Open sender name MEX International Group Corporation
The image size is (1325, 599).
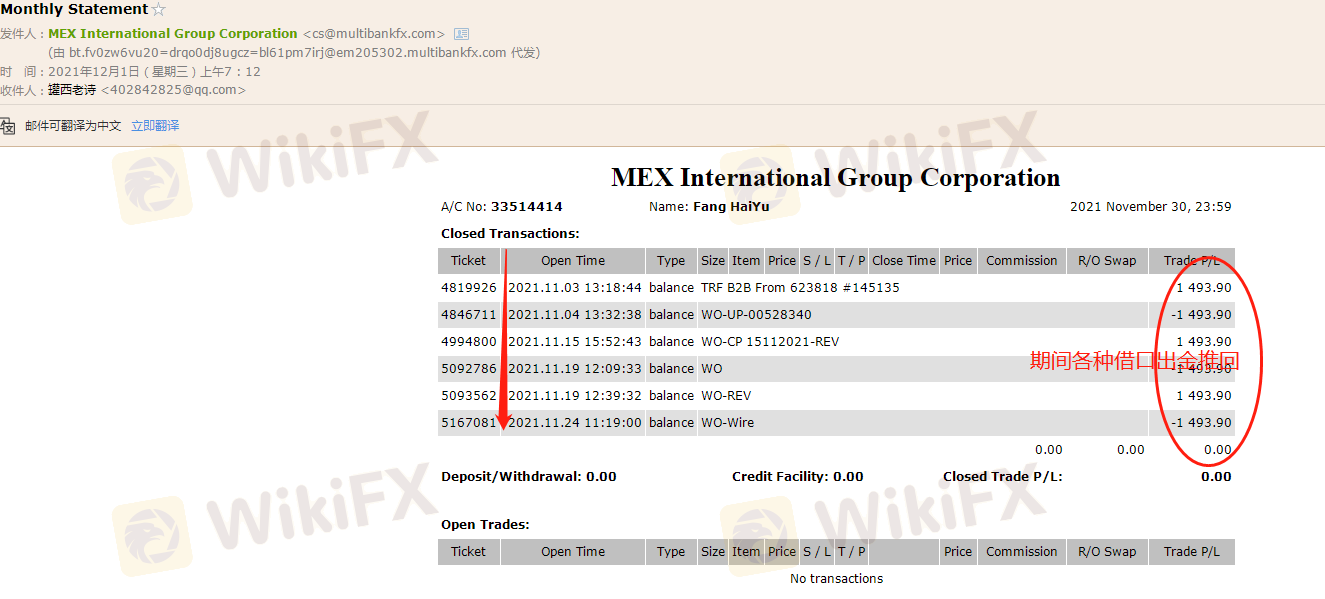pyautogui.click(x=173, y=34)
